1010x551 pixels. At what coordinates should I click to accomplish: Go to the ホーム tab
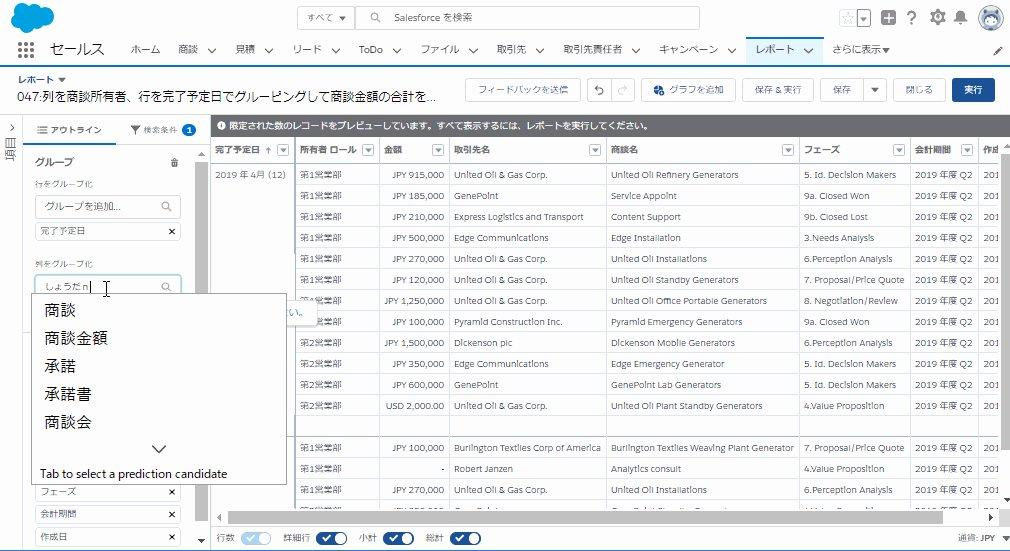coord(145,50)
